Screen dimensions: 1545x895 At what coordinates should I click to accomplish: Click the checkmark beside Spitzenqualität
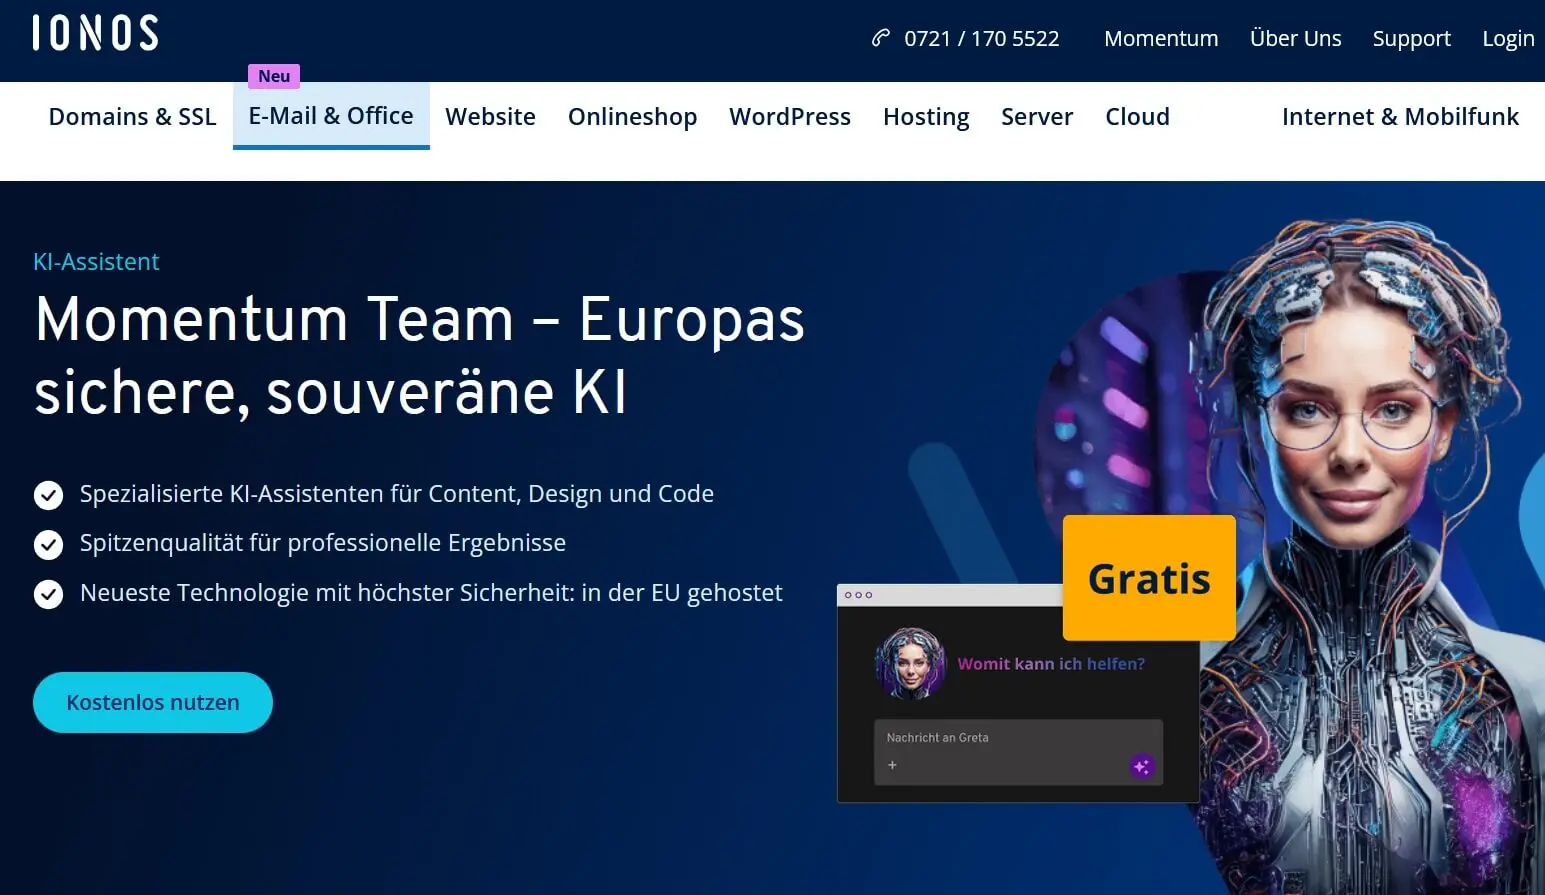(48, 544)
